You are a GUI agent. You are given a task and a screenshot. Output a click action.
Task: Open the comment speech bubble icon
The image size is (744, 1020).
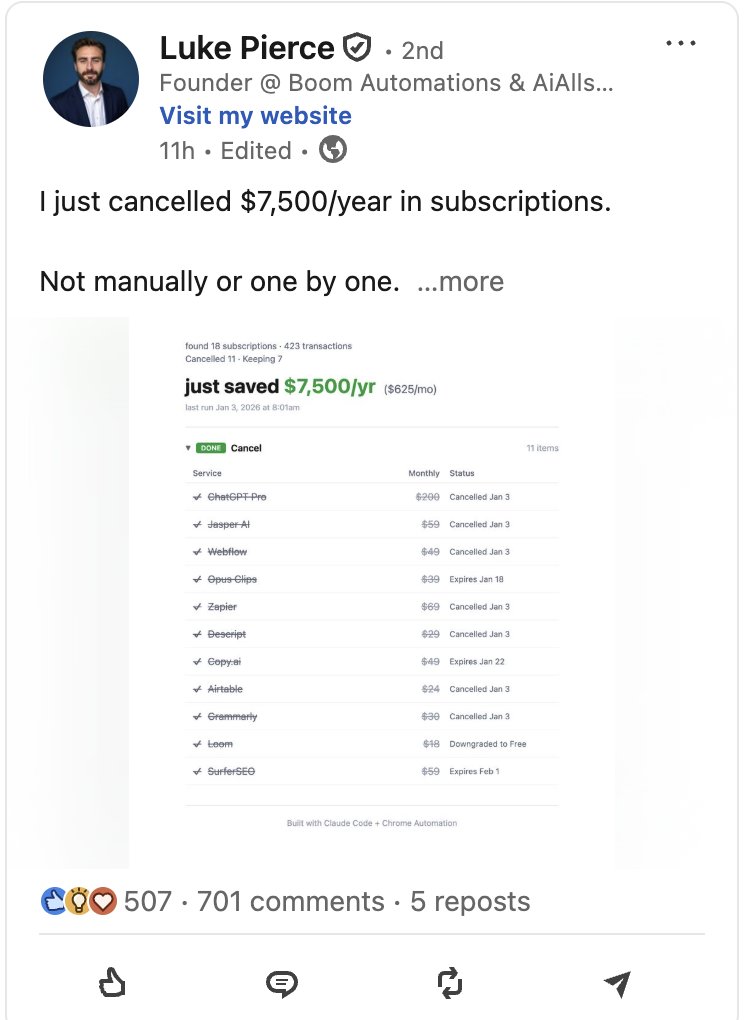281,983
